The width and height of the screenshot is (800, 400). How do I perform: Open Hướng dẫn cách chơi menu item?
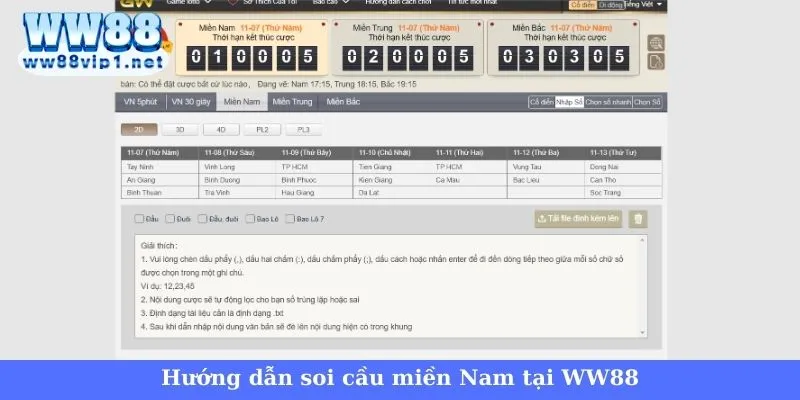(x=398, y=3)
